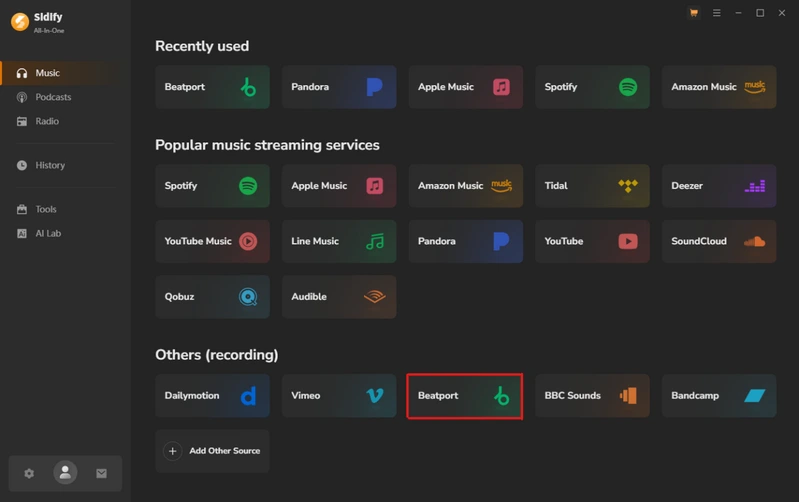Switch to Podcasts in the sidebar
The width and height of the screenshot is (799, 502).
click(65, 97)
